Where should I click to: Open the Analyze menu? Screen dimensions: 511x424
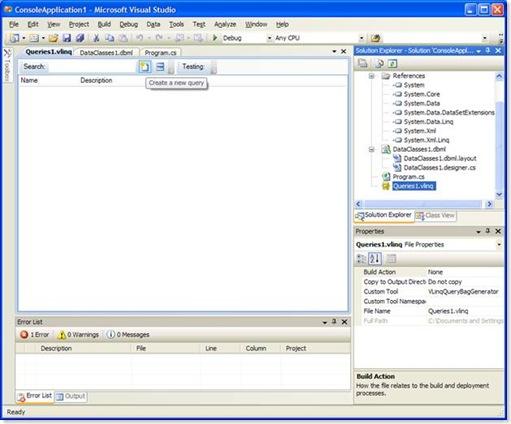tap(225, 24)
